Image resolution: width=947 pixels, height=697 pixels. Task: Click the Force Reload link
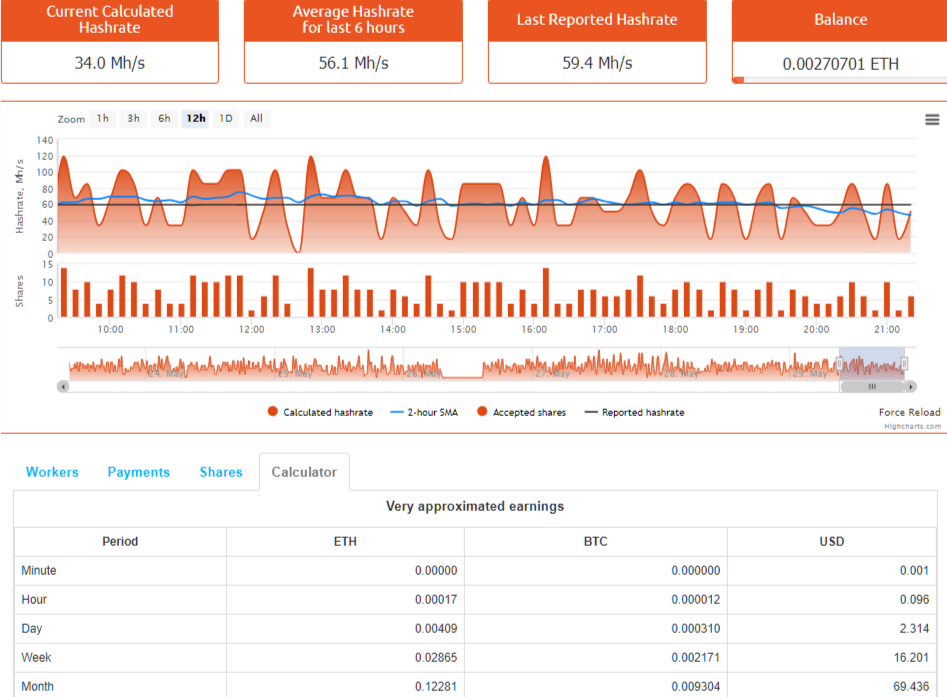909,412
